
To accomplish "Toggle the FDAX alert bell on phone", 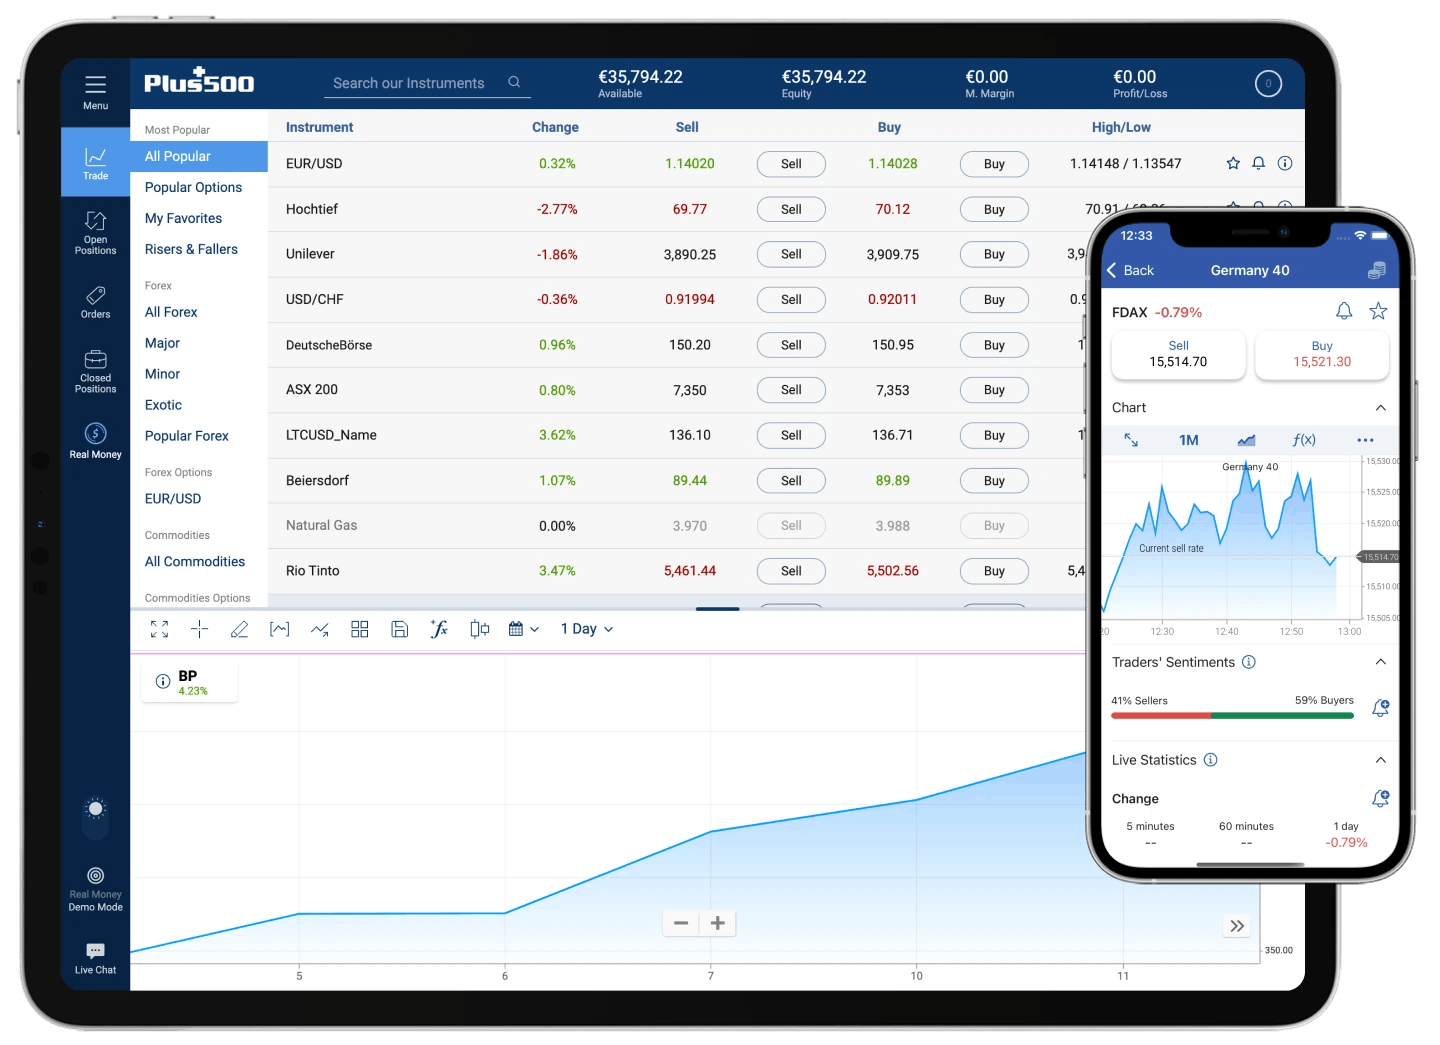I will [x=1344, y=311].
